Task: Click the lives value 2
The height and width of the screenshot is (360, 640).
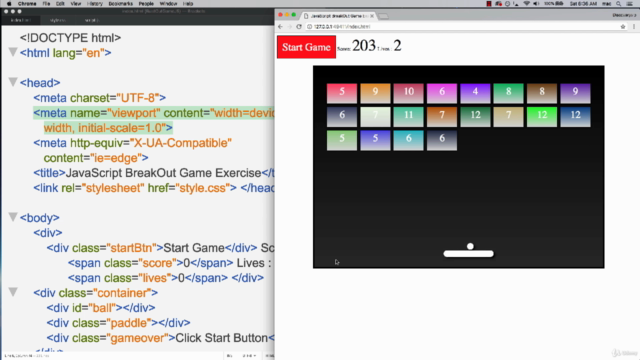Action: 398,46
